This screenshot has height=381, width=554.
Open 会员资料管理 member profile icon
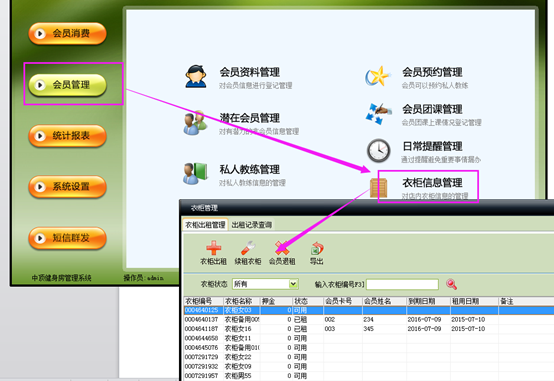pyautogui.click(x=196, y=76)
